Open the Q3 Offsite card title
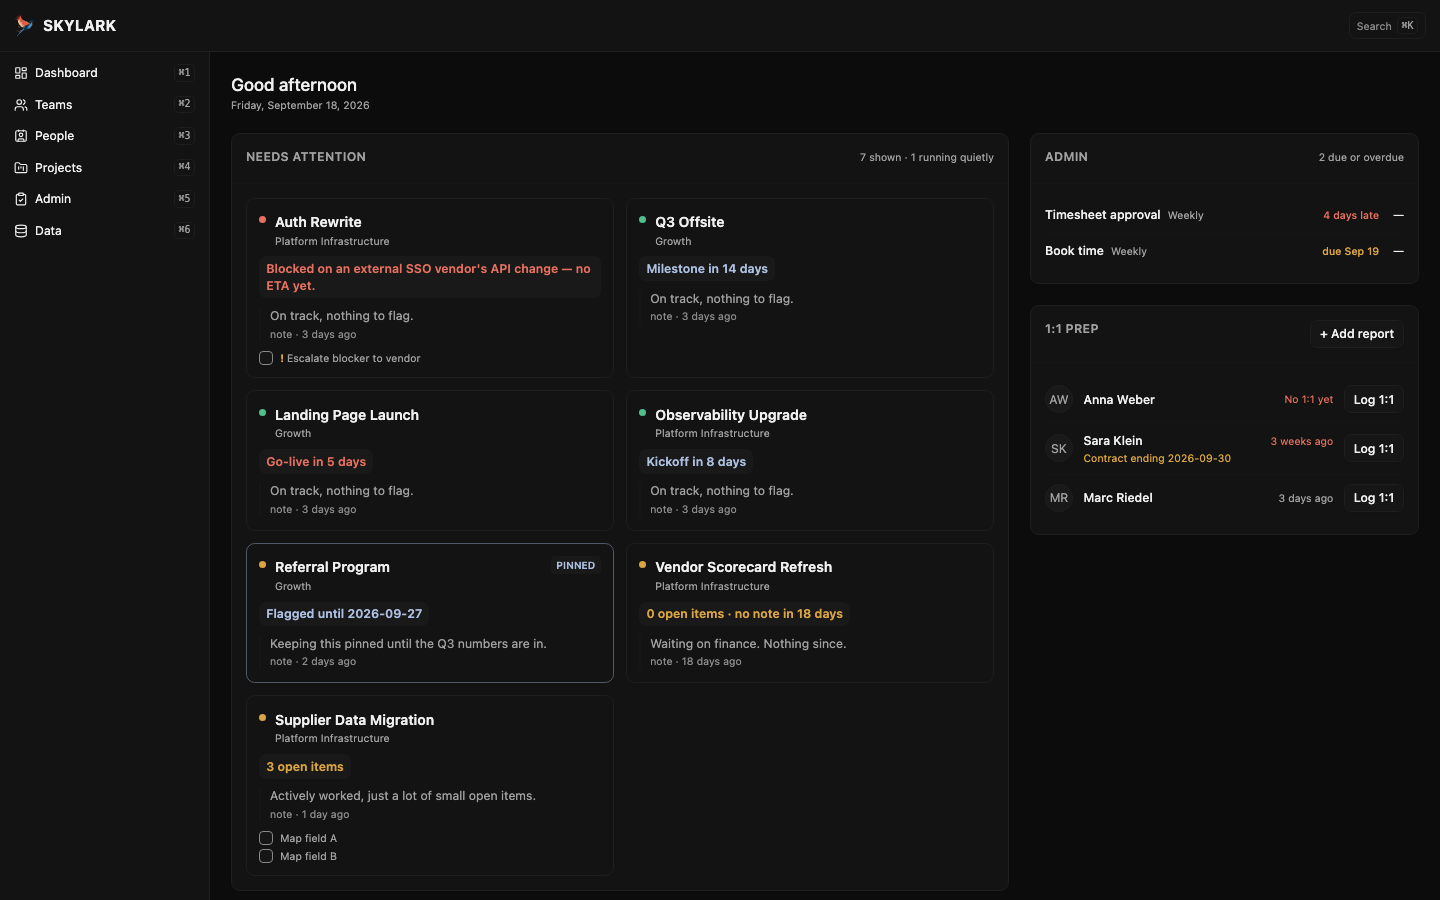This screenshot has height=900, width=1440. pos(689,222)
